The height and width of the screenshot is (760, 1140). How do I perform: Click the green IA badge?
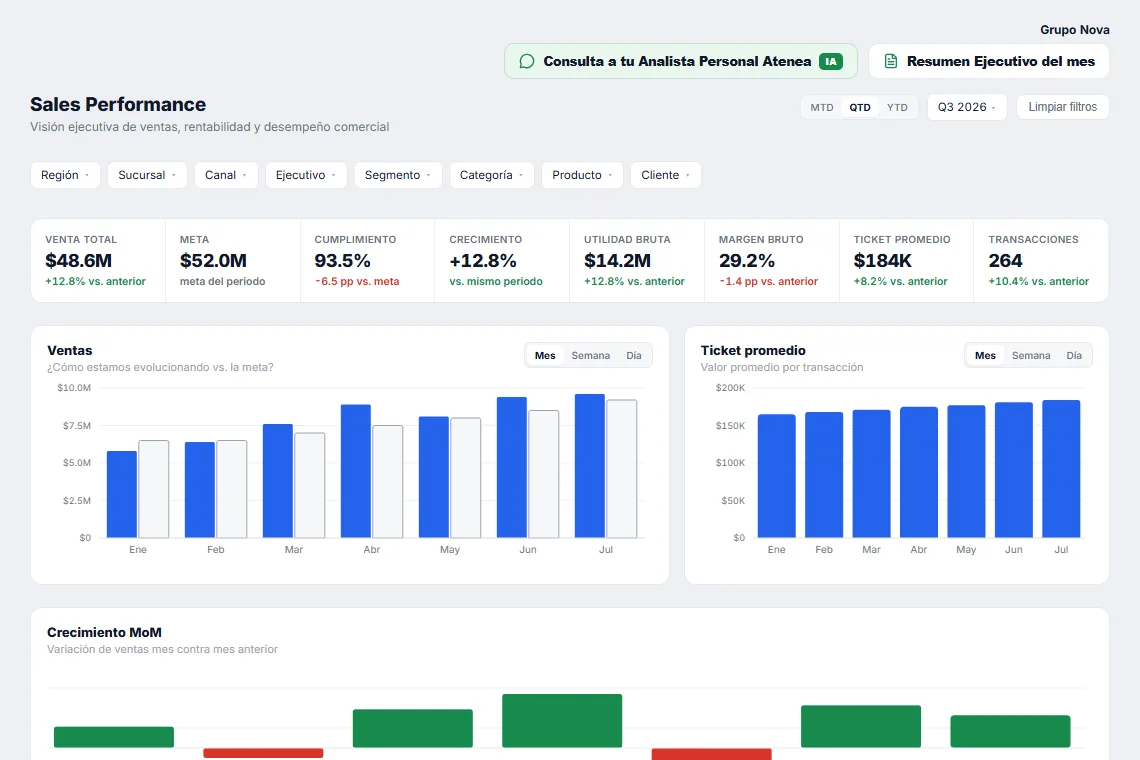pyautogui.click(x=830, y=62)
